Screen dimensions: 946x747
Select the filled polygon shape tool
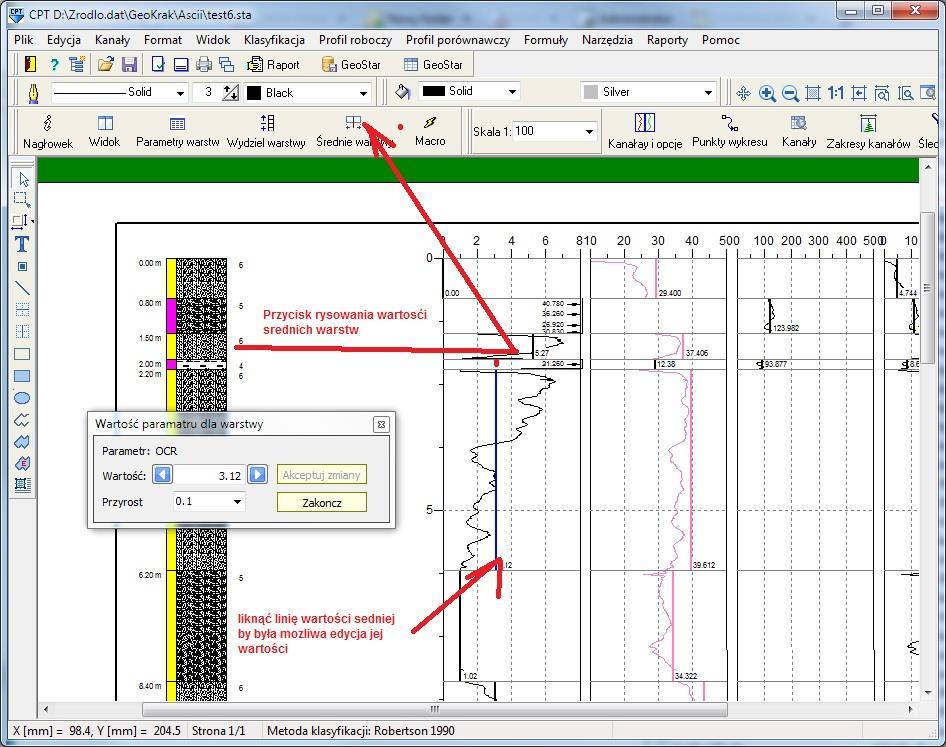22,442
